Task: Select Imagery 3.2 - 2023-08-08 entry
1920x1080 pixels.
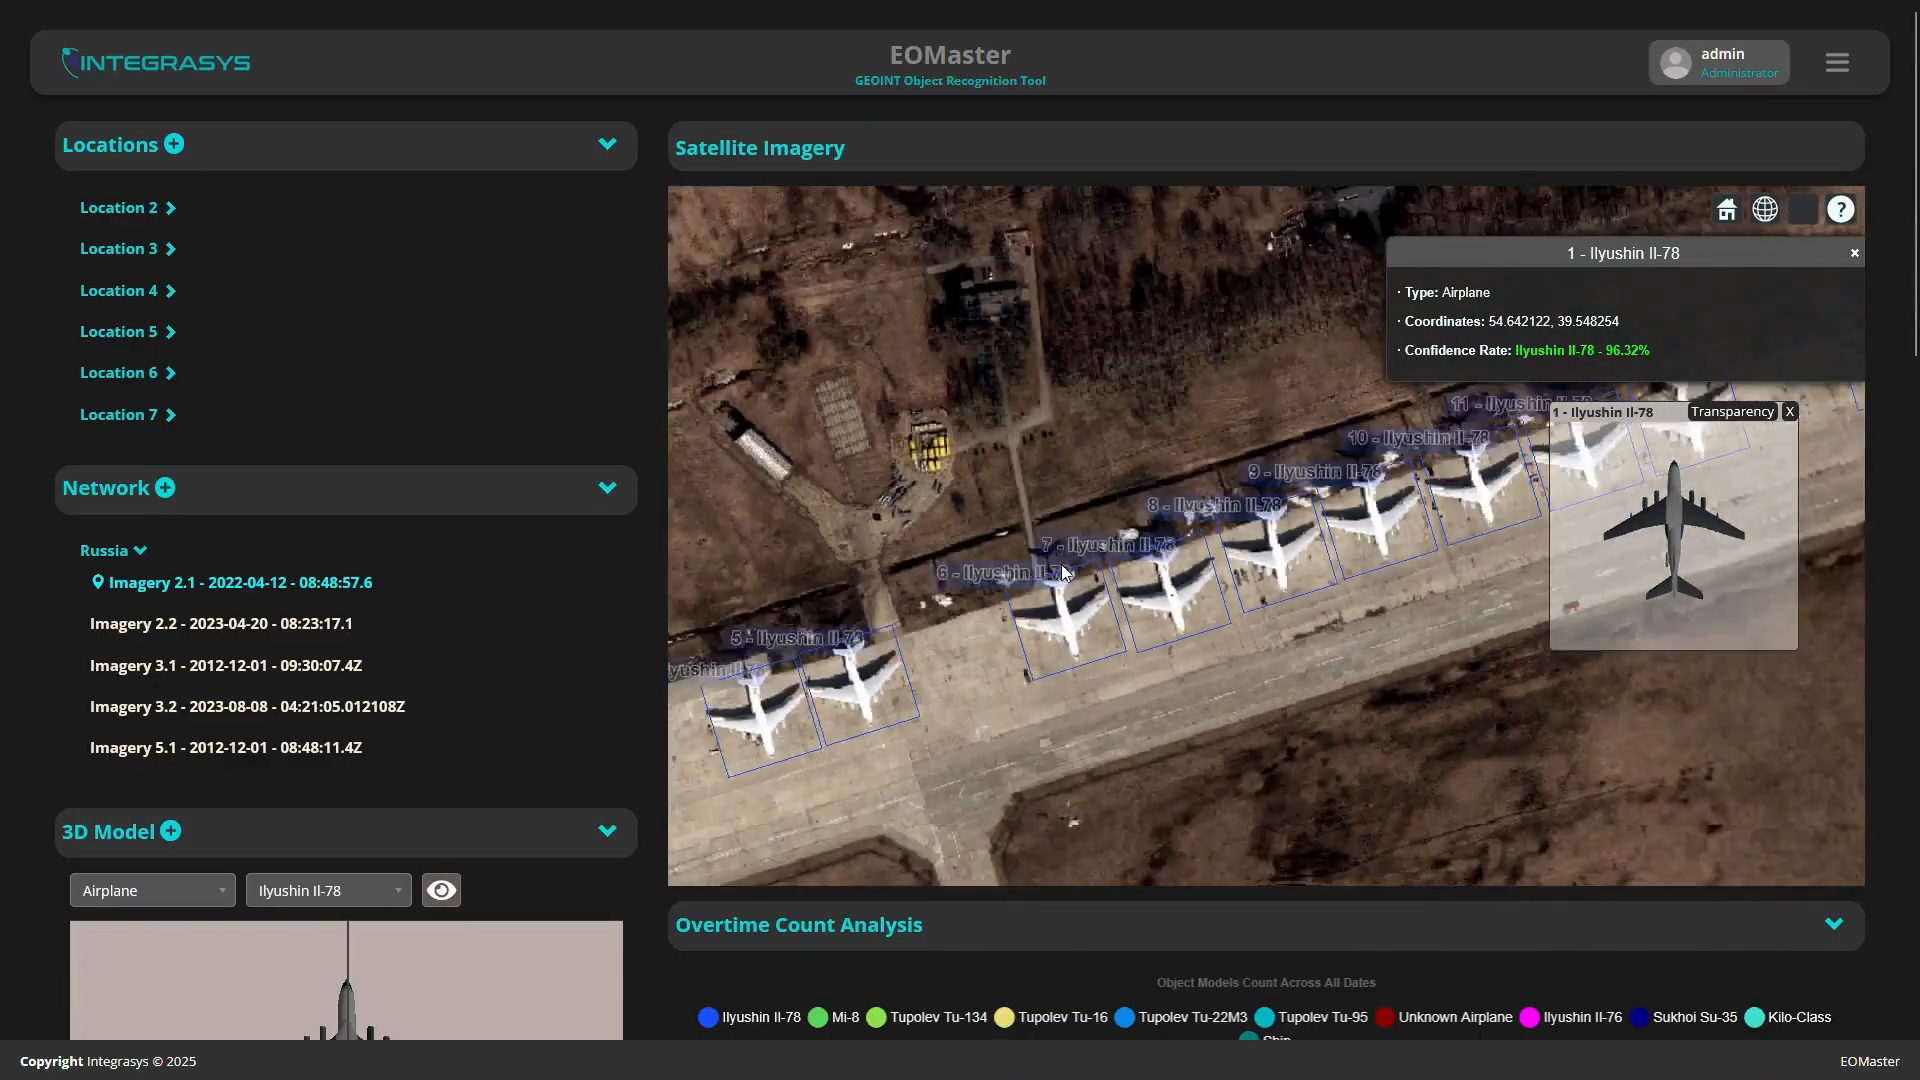Action: click(247, 707)
